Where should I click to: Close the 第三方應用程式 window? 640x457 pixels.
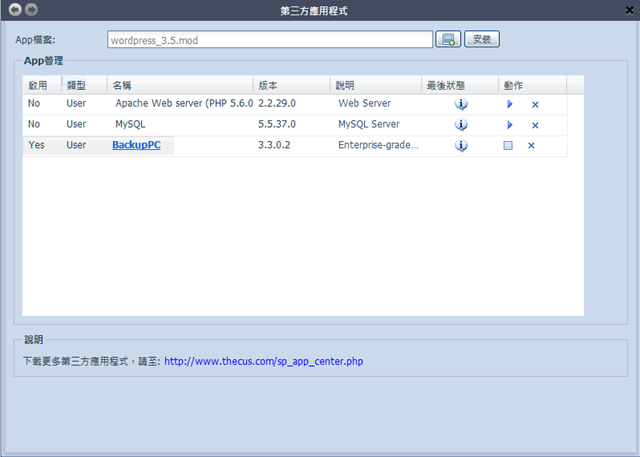[x=629, y=10]
